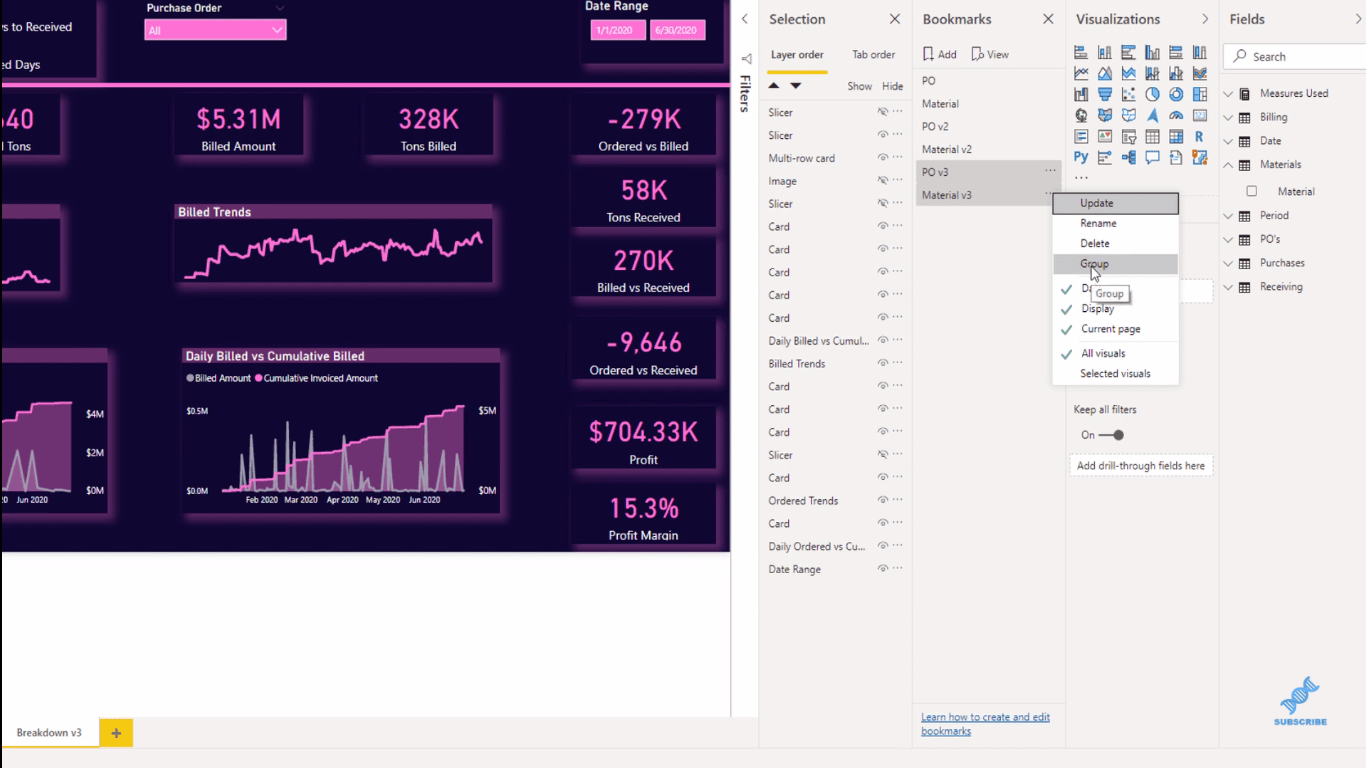Choose Delete in the bookmark context menu

pos(1115,243)
